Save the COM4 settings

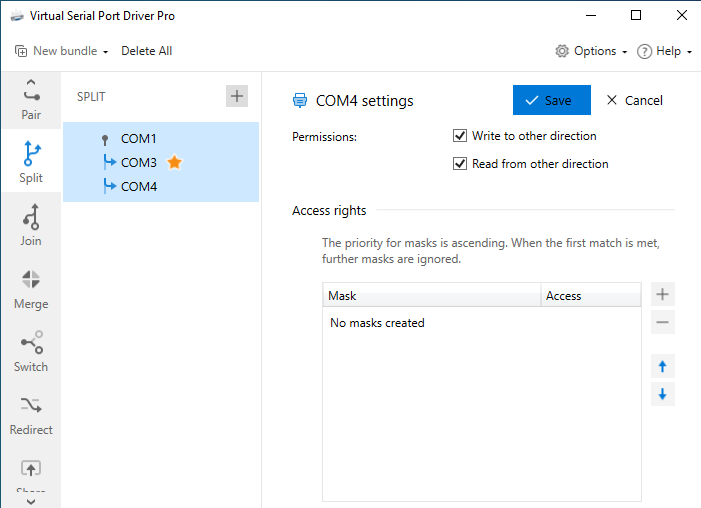click(552, 100)
